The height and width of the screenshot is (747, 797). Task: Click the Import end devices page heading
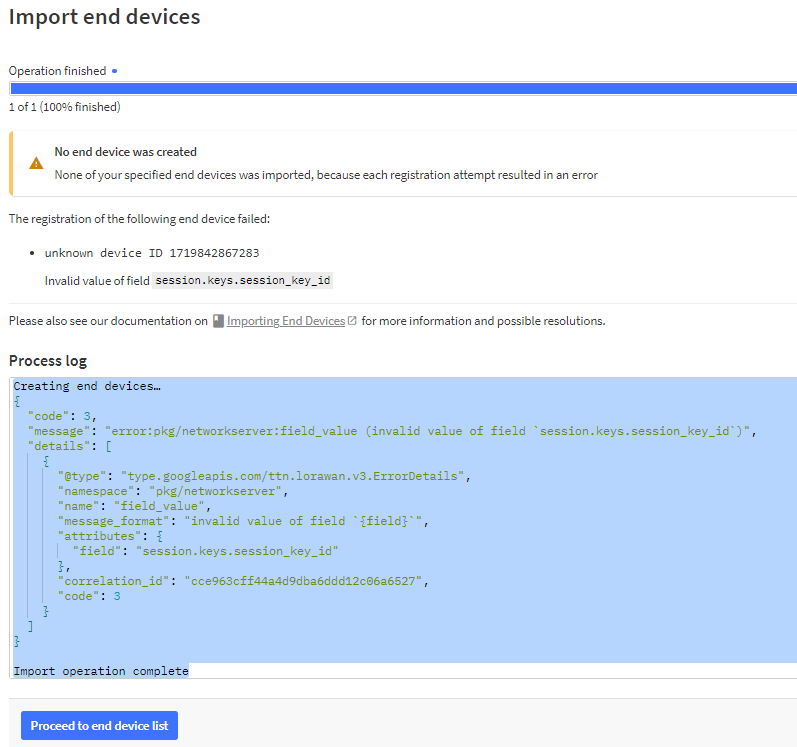[x=104, y=17]
